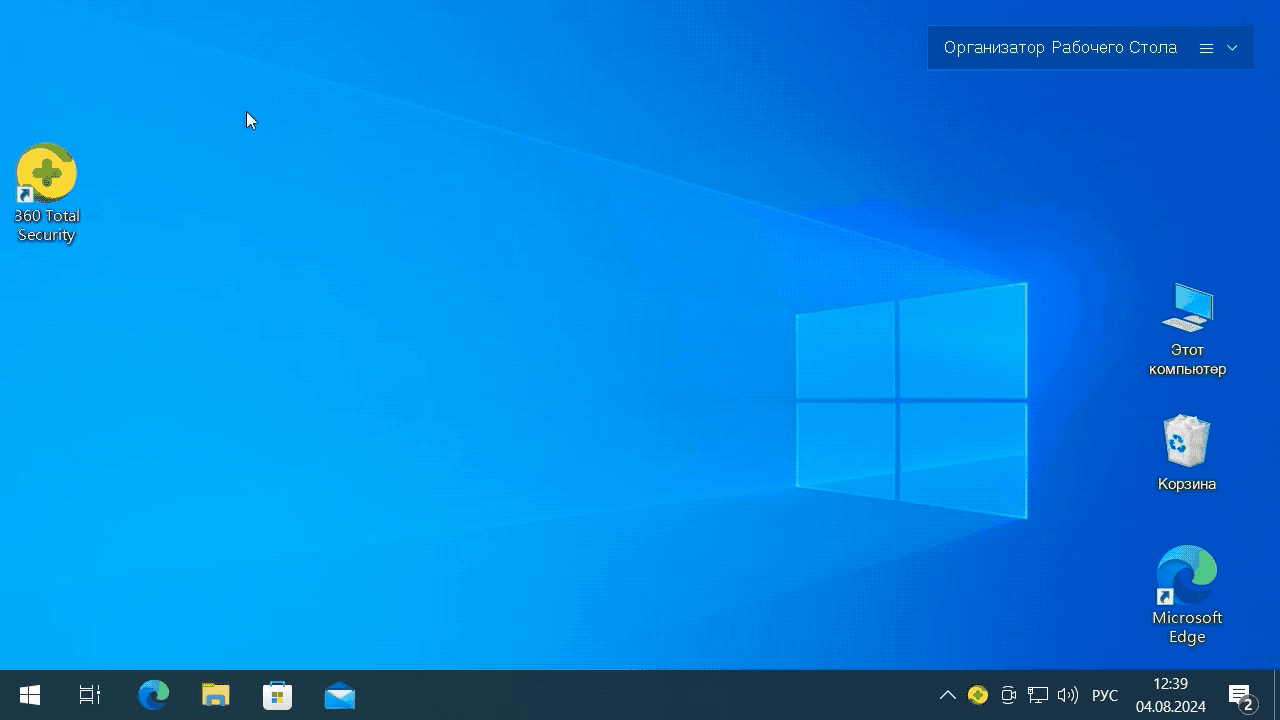Switch input language via РУС indicator
Viewport: 1280px width, 720px height.
click(x=1104, y=695)
